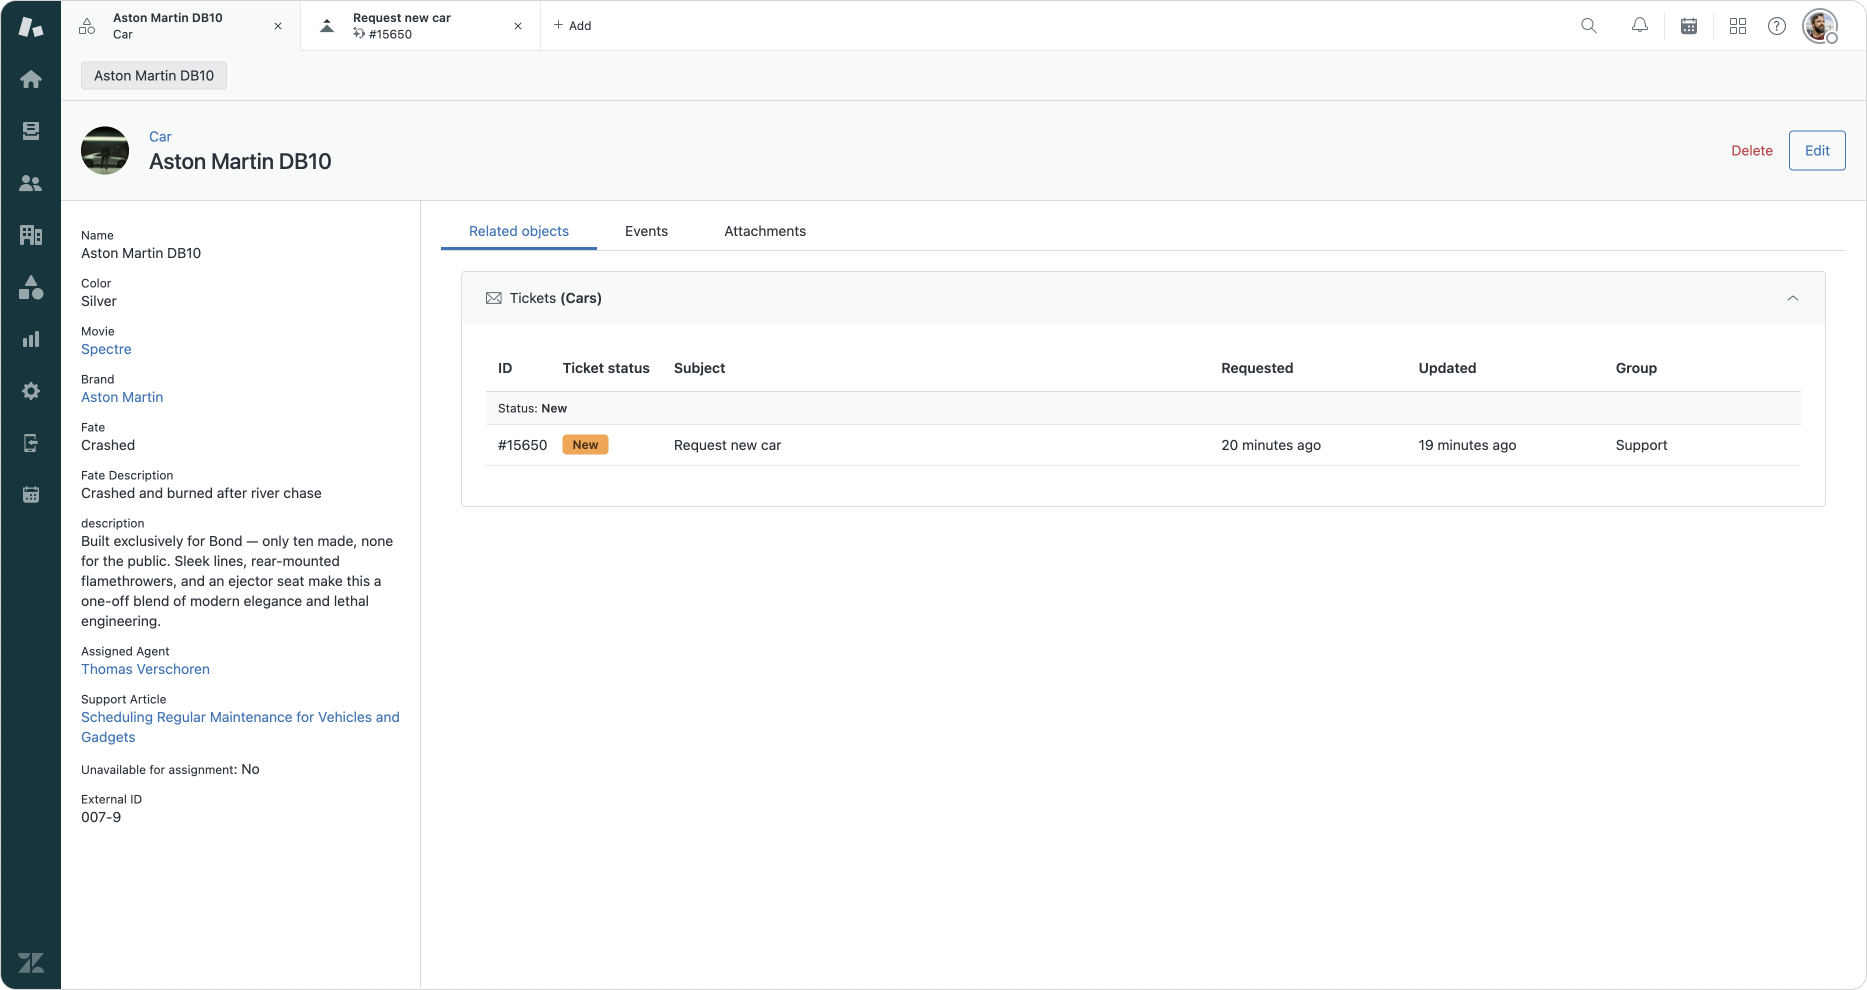Screen dimensions: 1867x990
Task: Open the Zendesk products grid icon
Action: coord(1738,26)
